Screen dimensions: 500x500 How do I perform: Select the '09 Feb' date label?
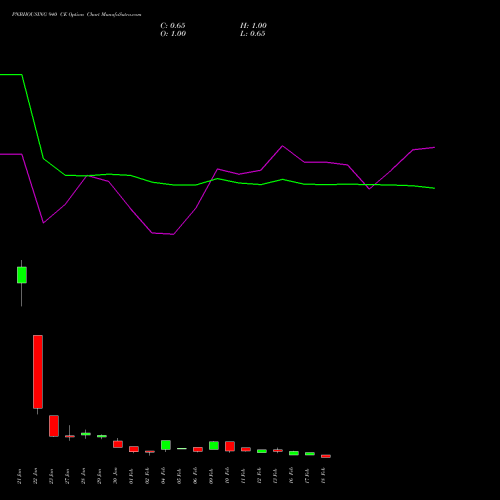pyautogui.click(x=211, y=476)
